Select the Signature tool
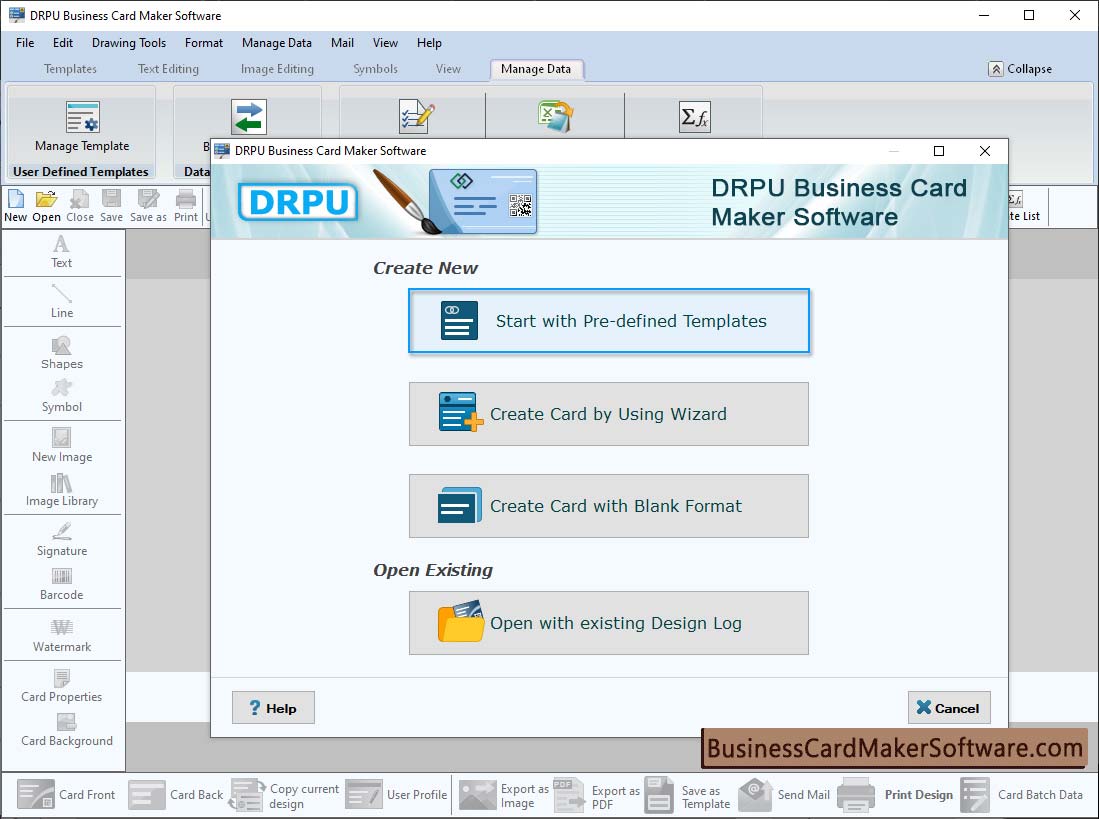Screen dimensions: 1099x819 [x=62, y=539]
